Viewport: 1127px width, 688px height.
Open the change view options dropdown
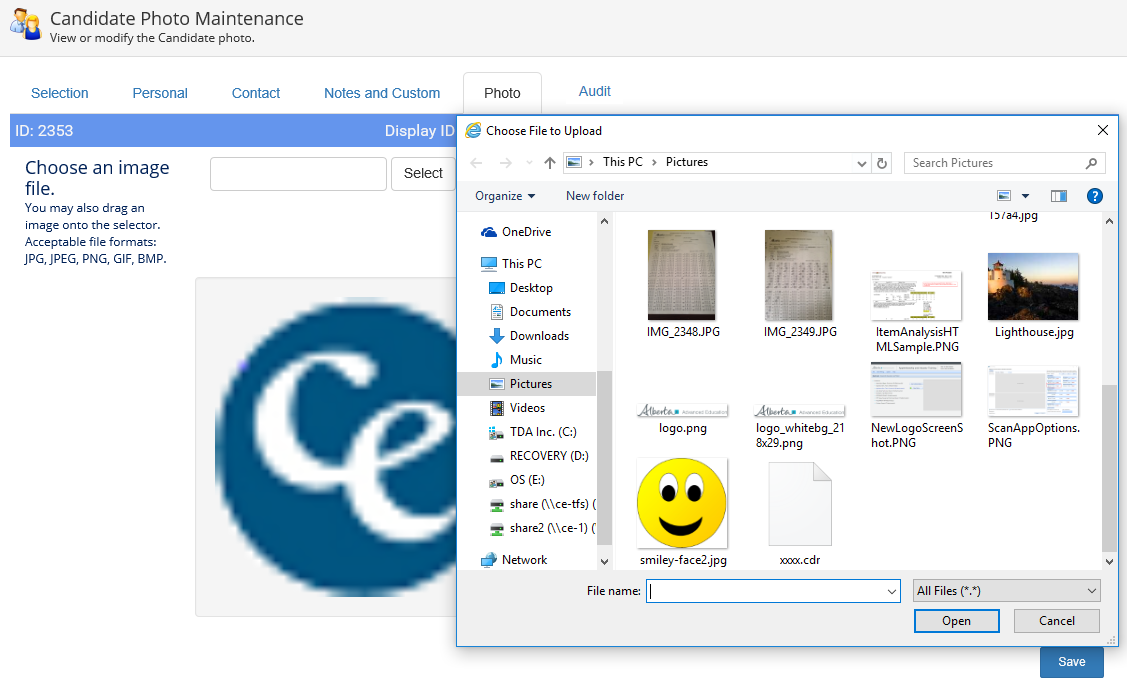1025,196
